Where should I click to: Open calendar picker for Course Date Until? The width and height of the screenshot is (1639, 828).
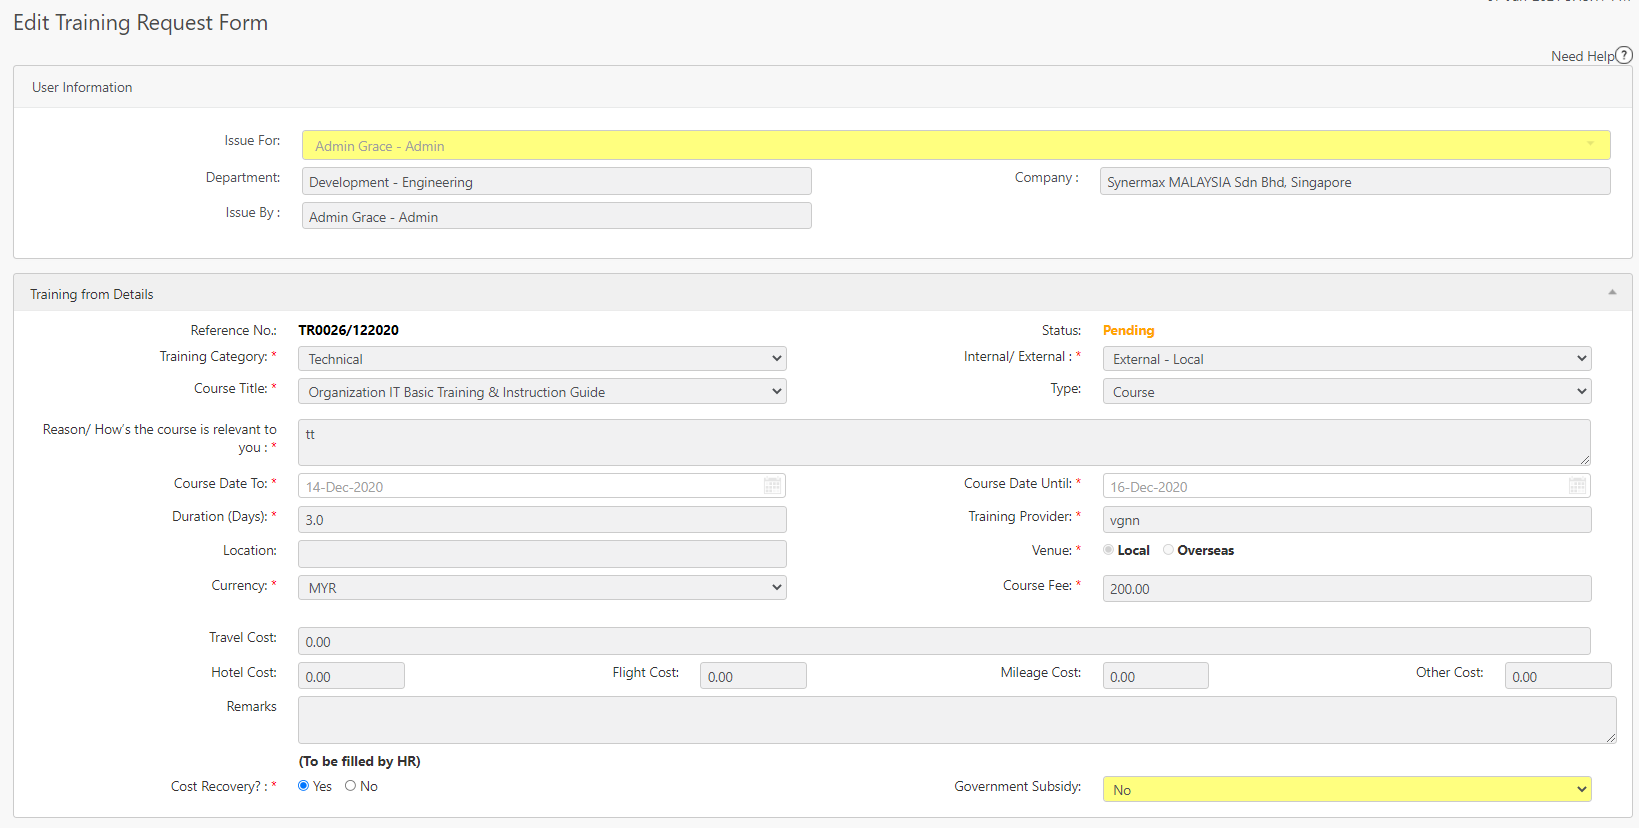pos(1577,486)
